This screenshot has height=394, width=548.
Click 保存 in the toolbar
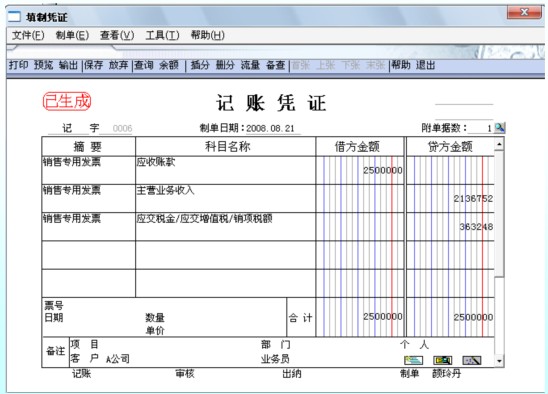pos(93,65)
